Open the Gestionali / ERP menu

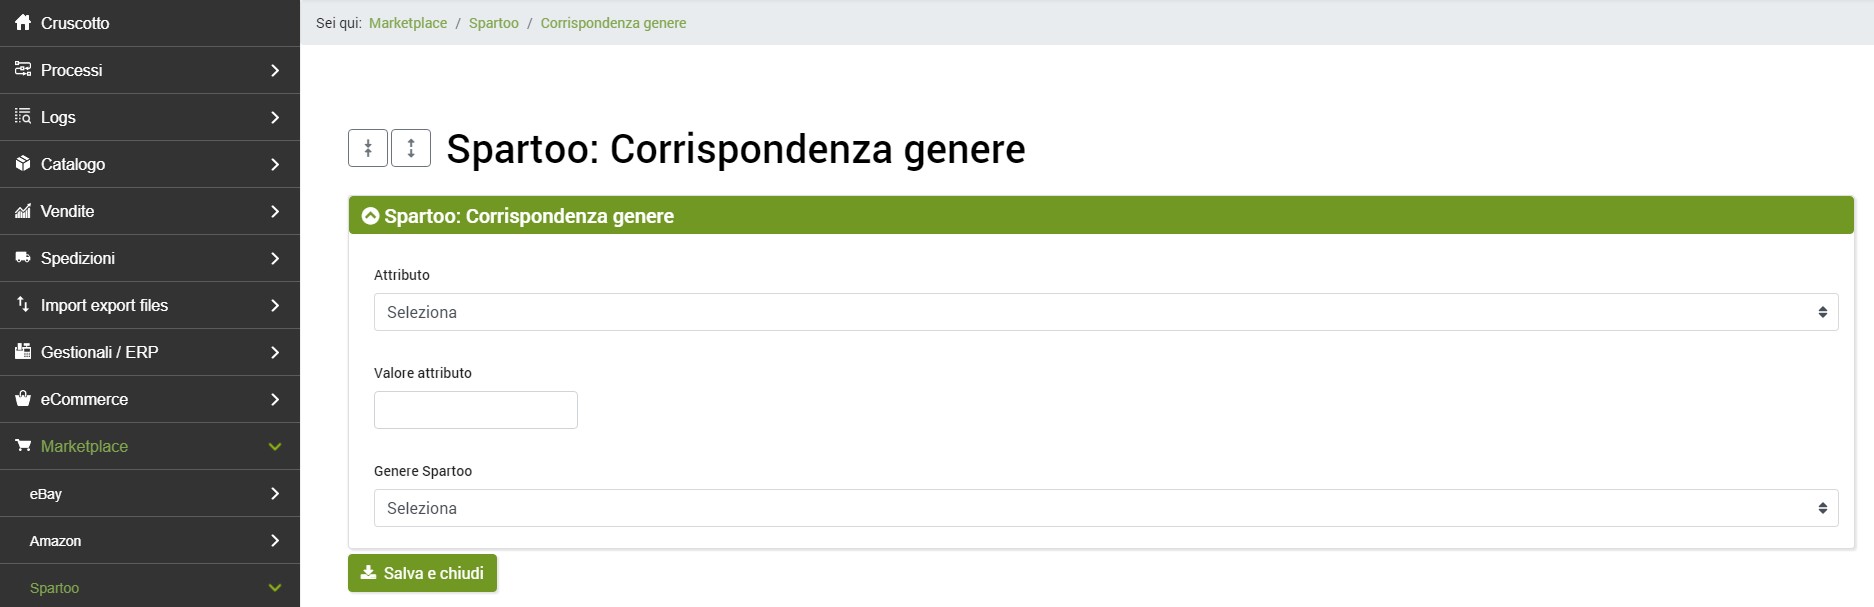(99, 352)
